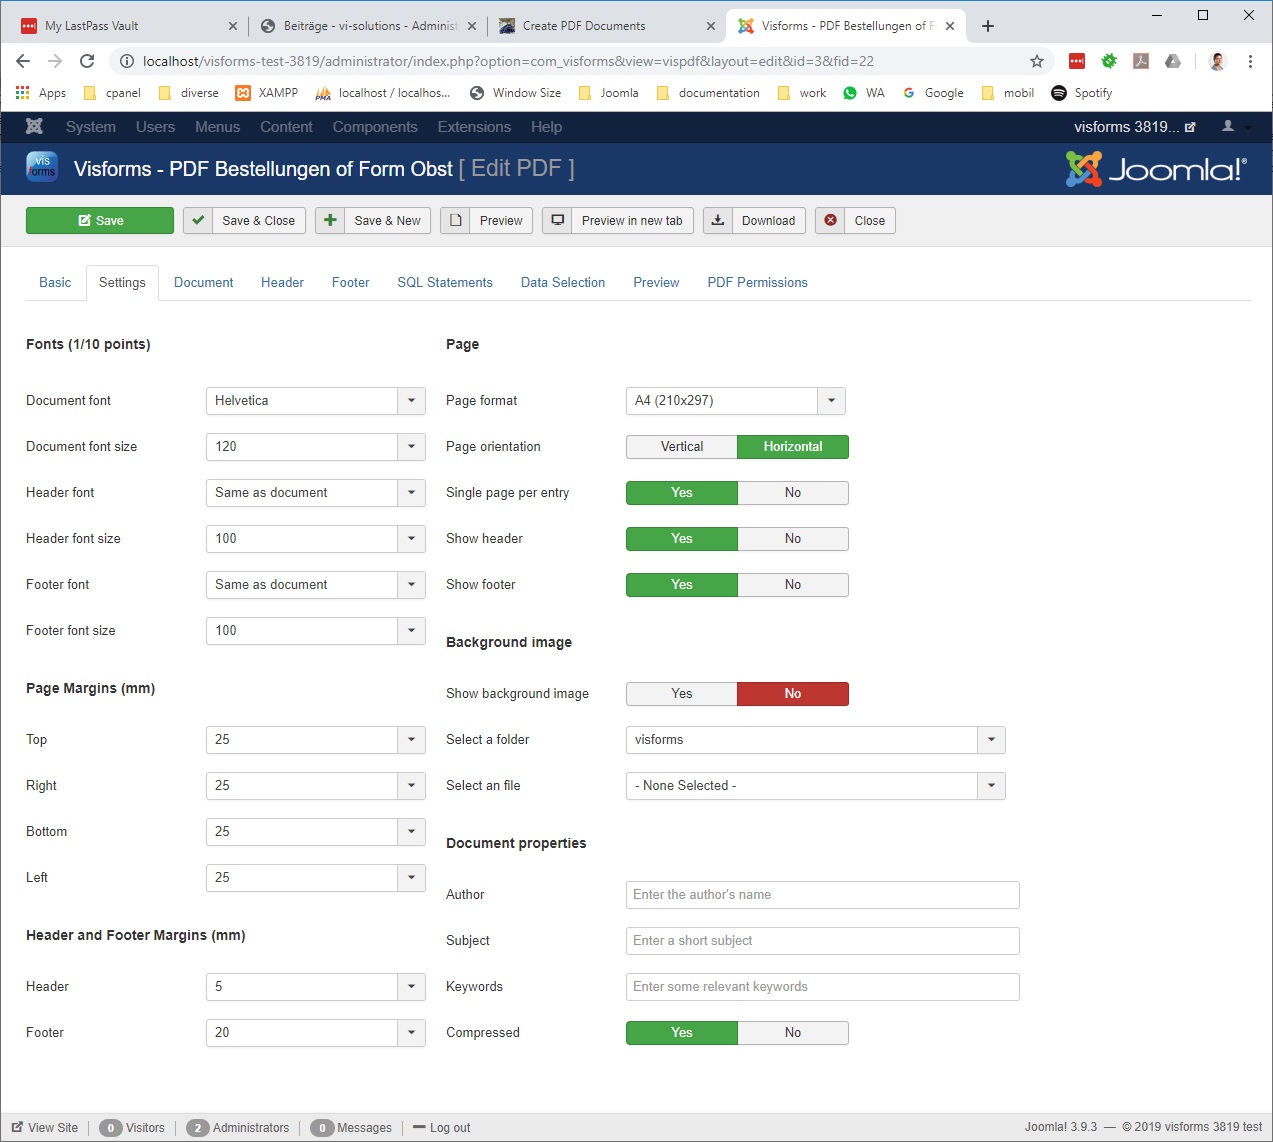The image size is (1273, 1142).
Task: Click the Author name input field
Action: [822, 895]
